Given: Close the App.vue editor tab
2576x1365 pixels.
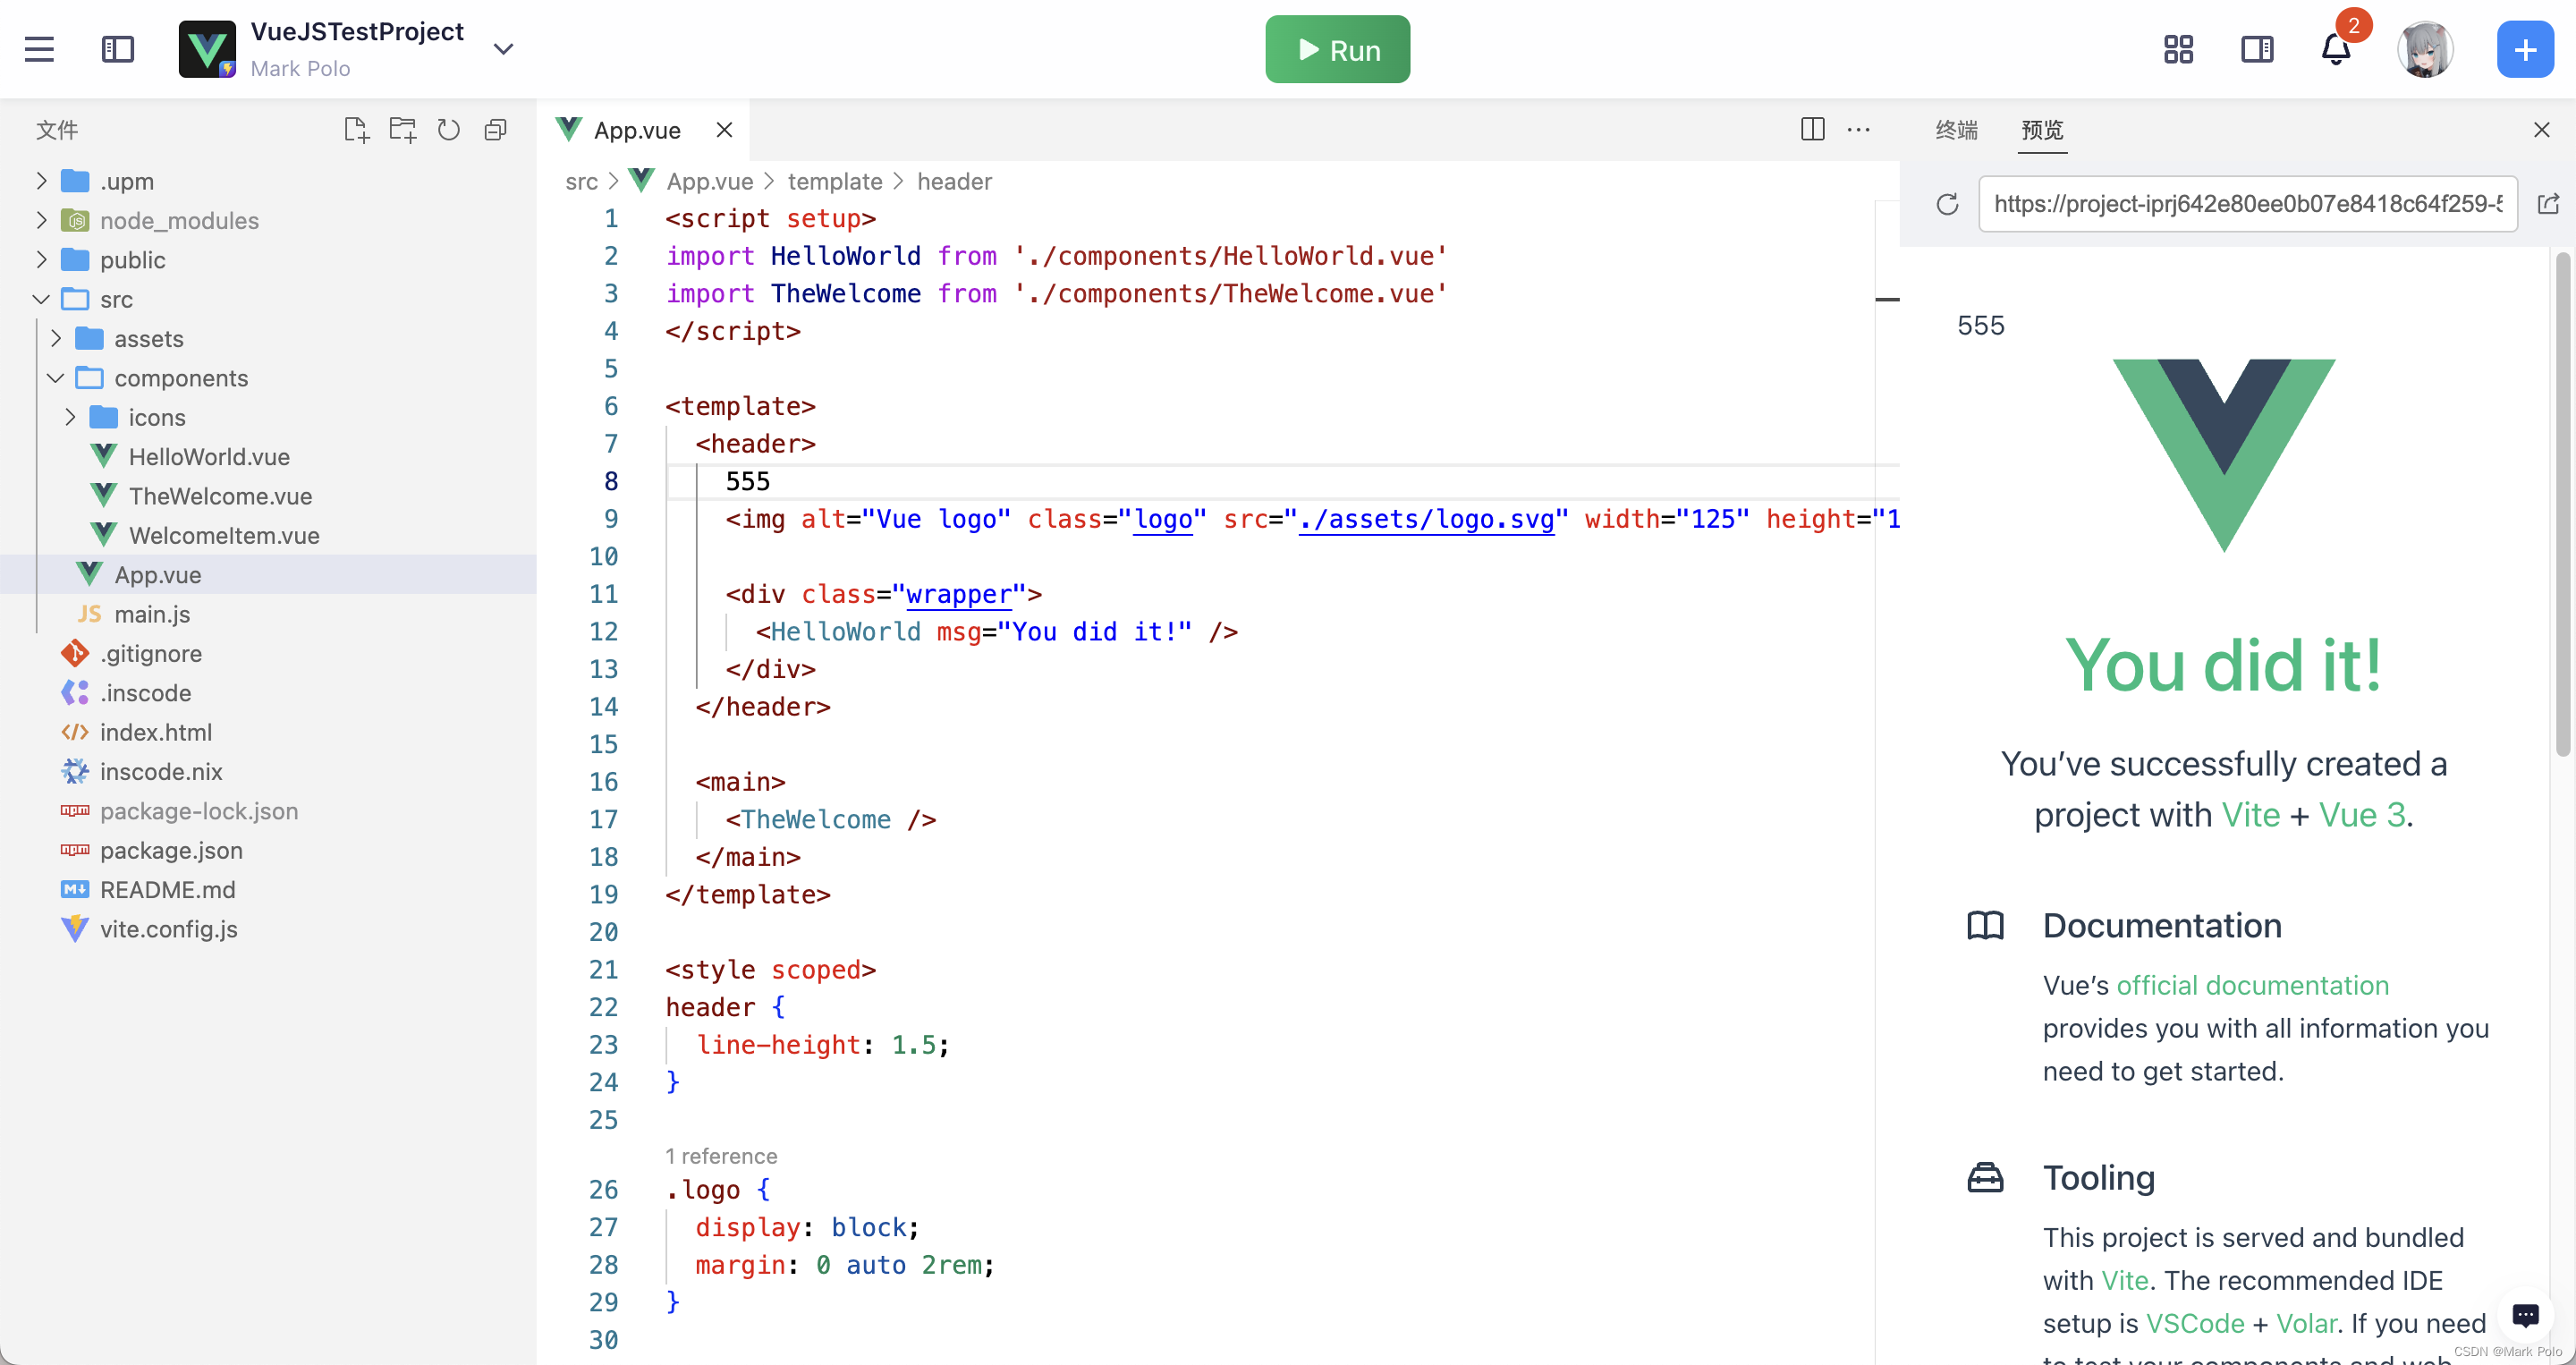Looking at the screenshot, I should (x=725, y=130).
